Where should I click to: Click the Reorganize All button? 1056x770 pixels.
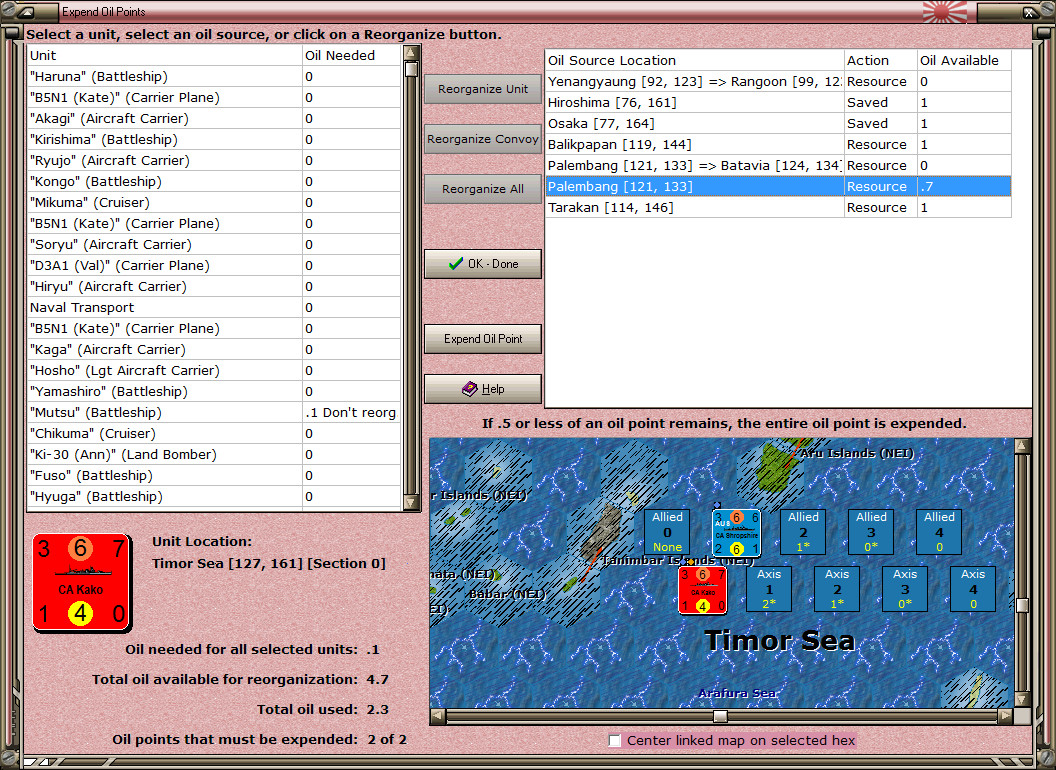click(x=483, y=189)
